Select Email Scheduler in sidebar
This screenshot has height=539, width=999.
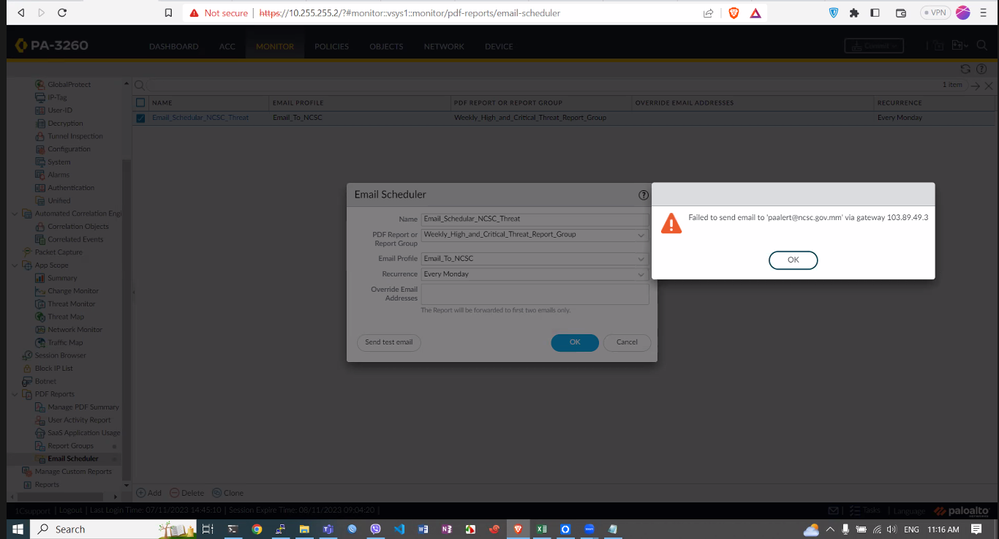(73, 459)
